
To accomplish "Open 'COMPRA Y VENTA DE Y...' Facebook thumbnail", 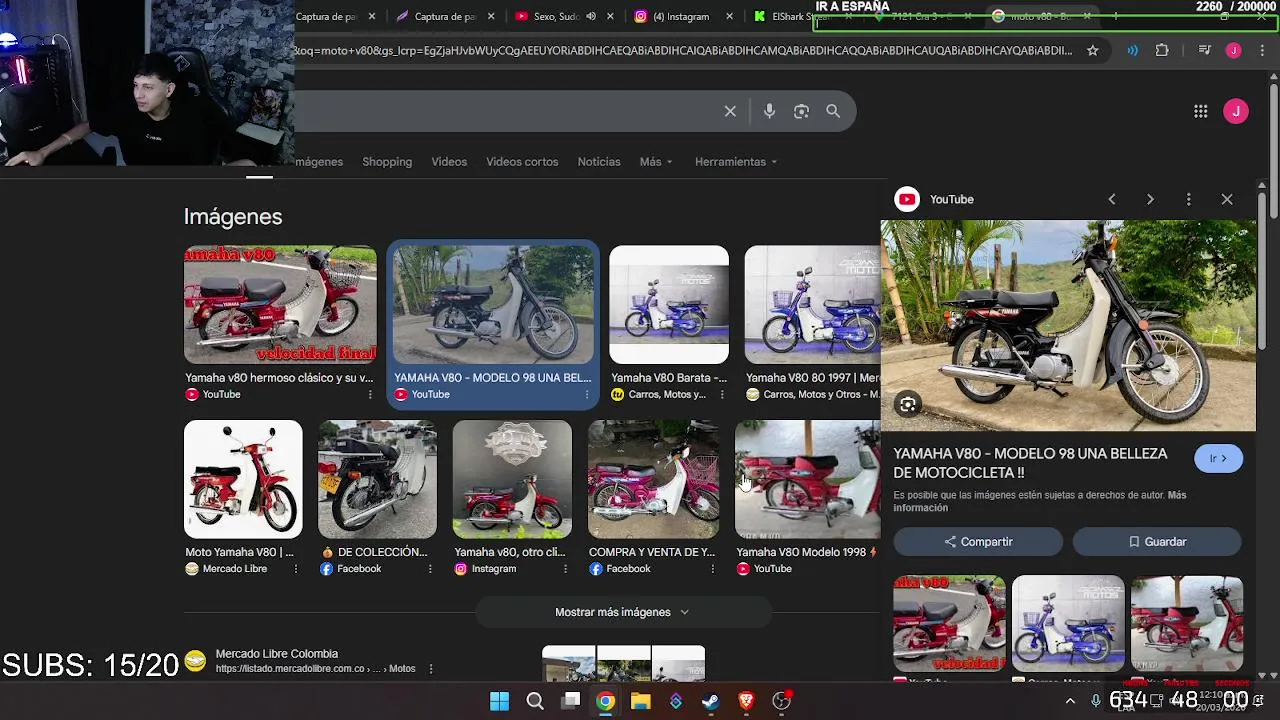I will [653, 479].
